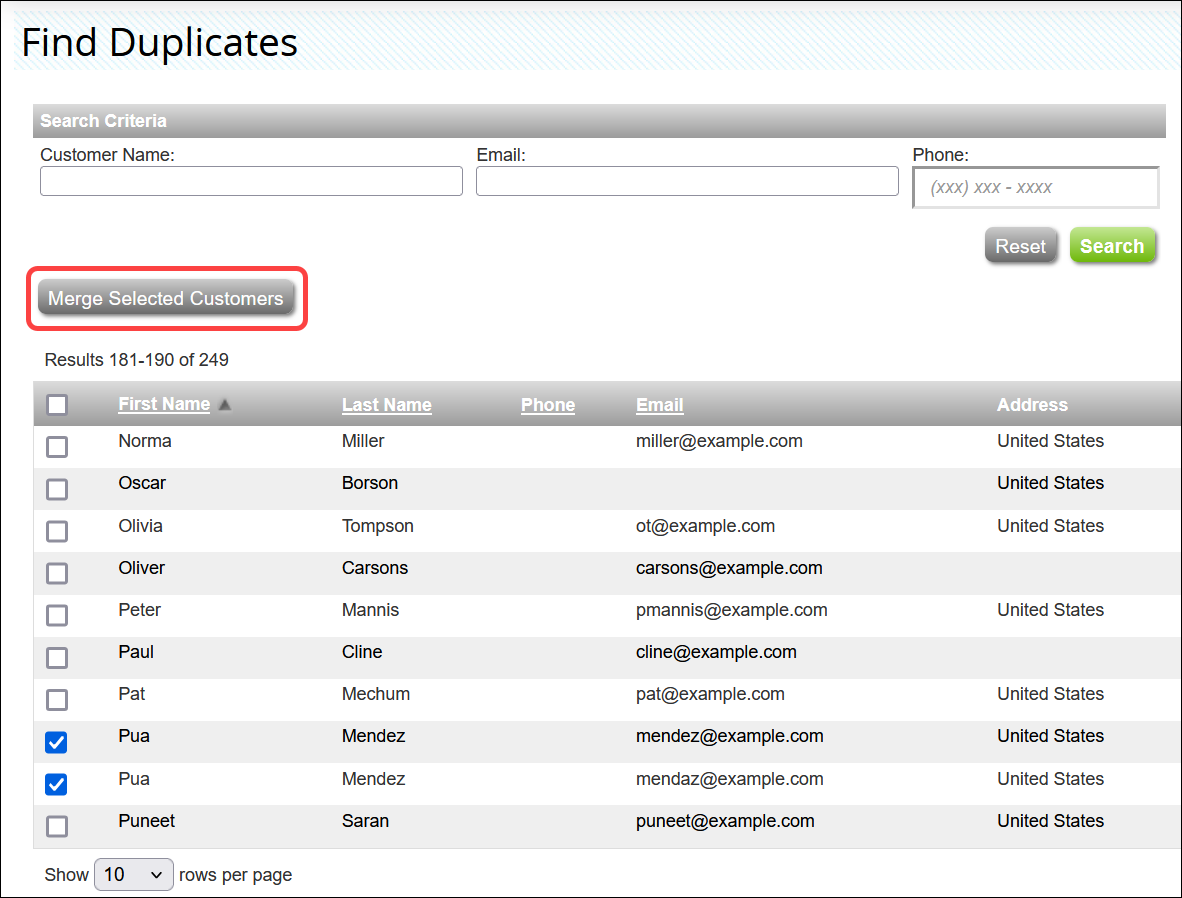Check the Pat Mechum row checkbox

(x=57, y=700)
